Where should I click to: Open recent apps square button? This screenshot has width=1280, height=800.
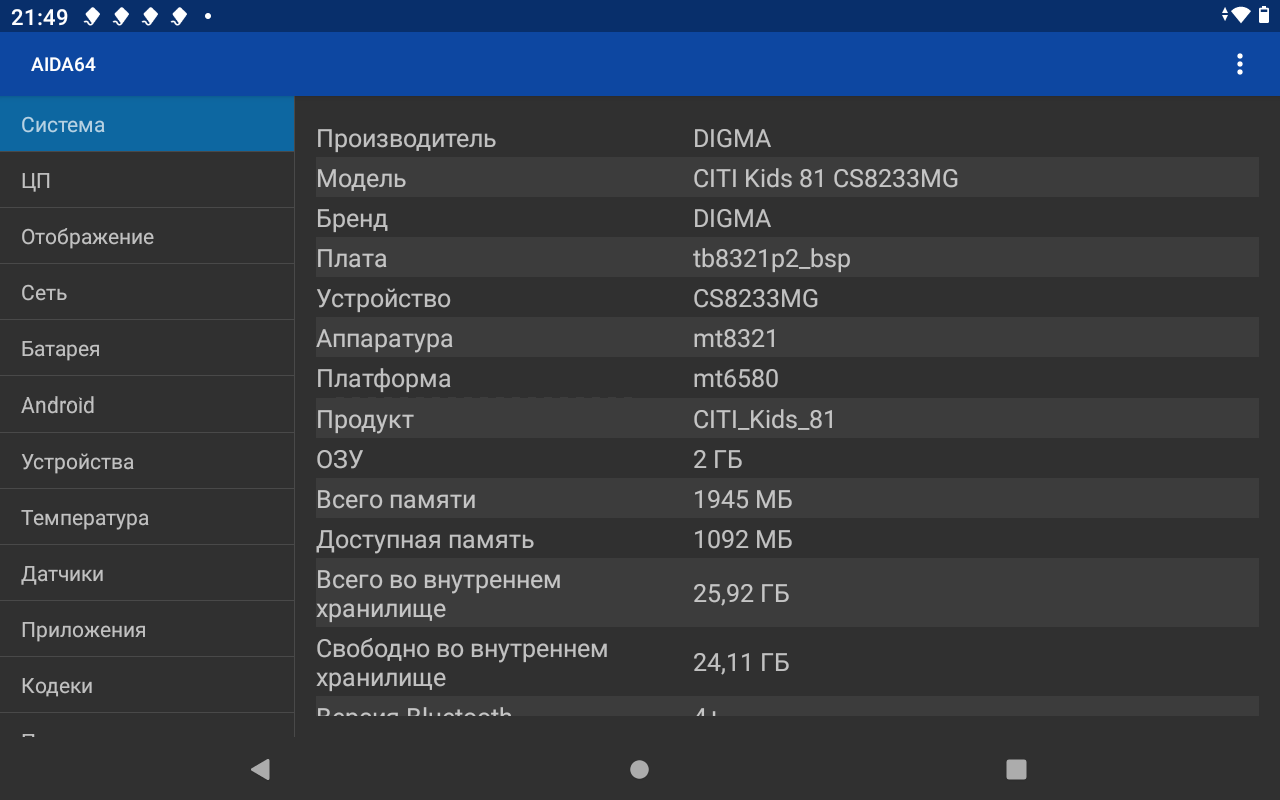pos(1016,769)
